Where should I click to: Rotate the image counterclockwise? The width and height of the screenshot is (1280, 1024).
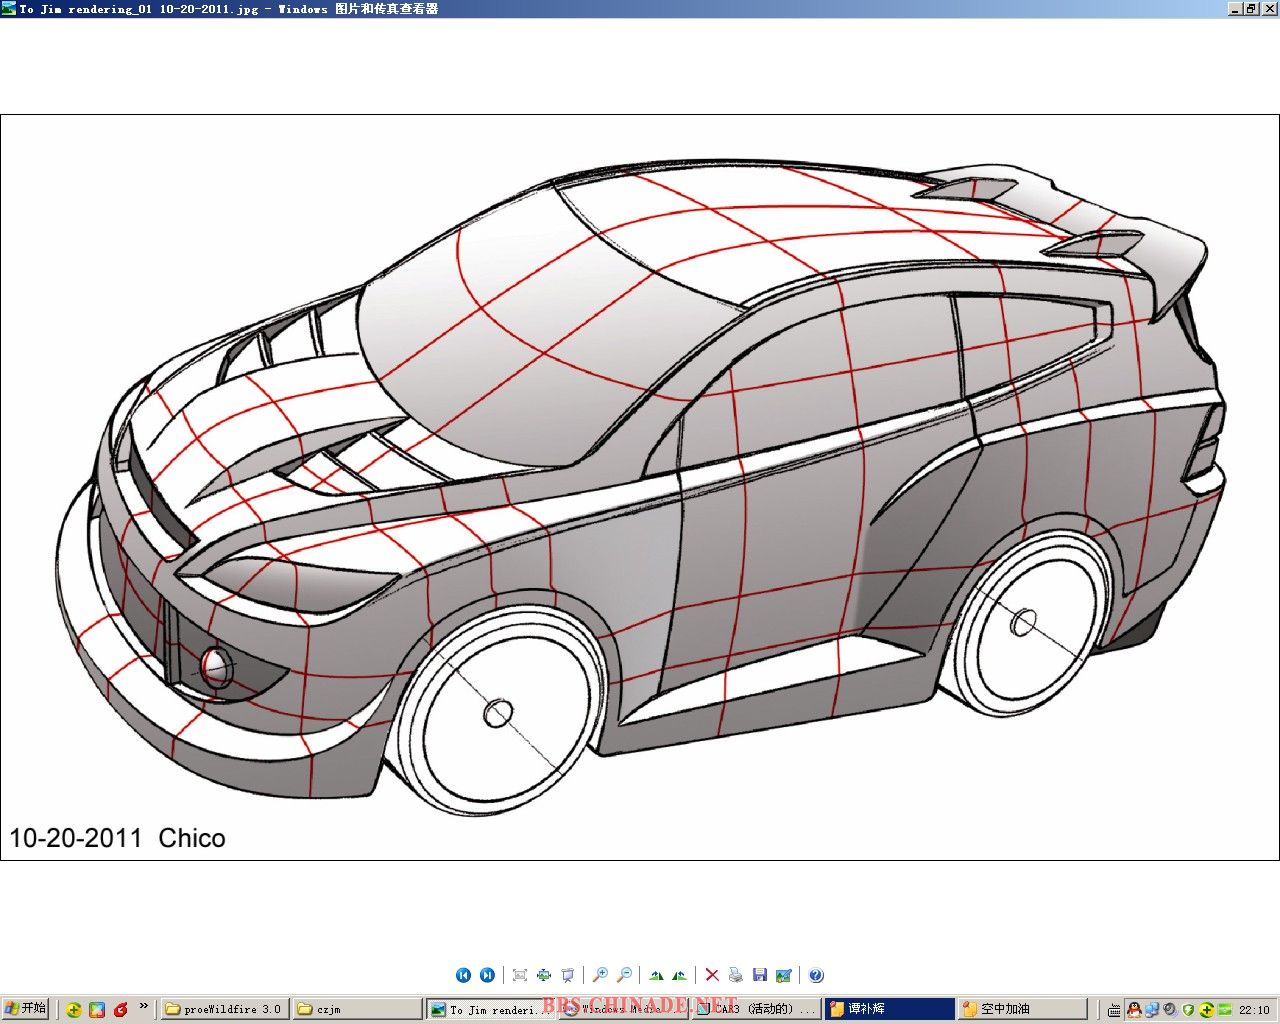coord(680,975)
